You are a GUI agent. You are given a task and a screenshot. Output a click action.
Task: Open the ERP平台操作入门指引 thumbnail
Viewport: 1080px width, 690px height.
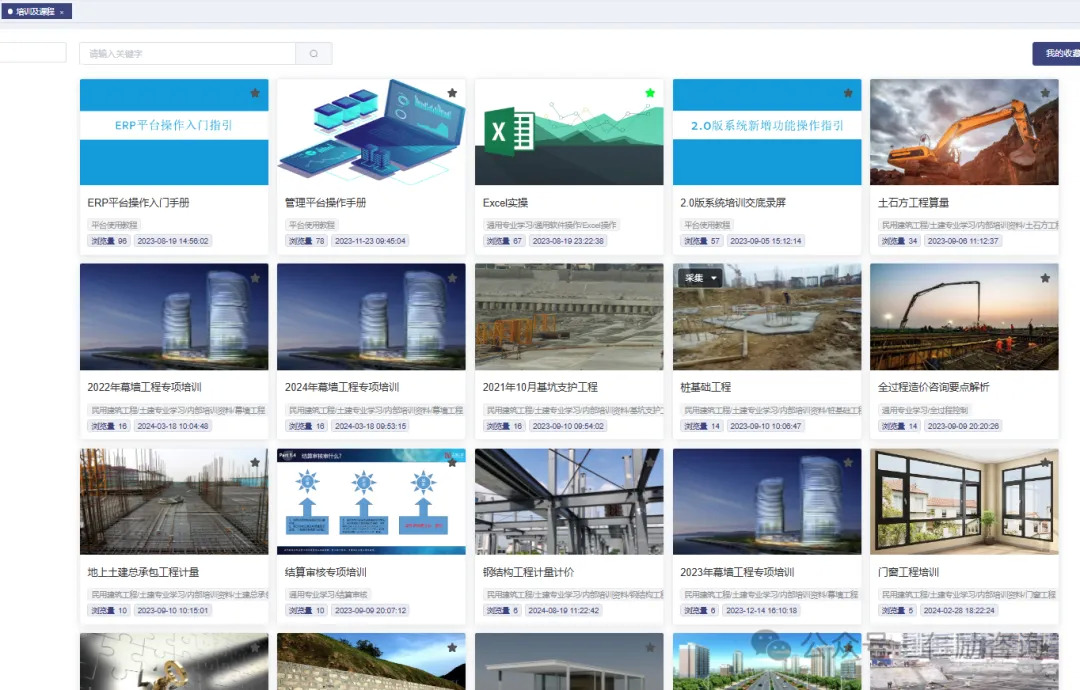(x=174, y=132)
